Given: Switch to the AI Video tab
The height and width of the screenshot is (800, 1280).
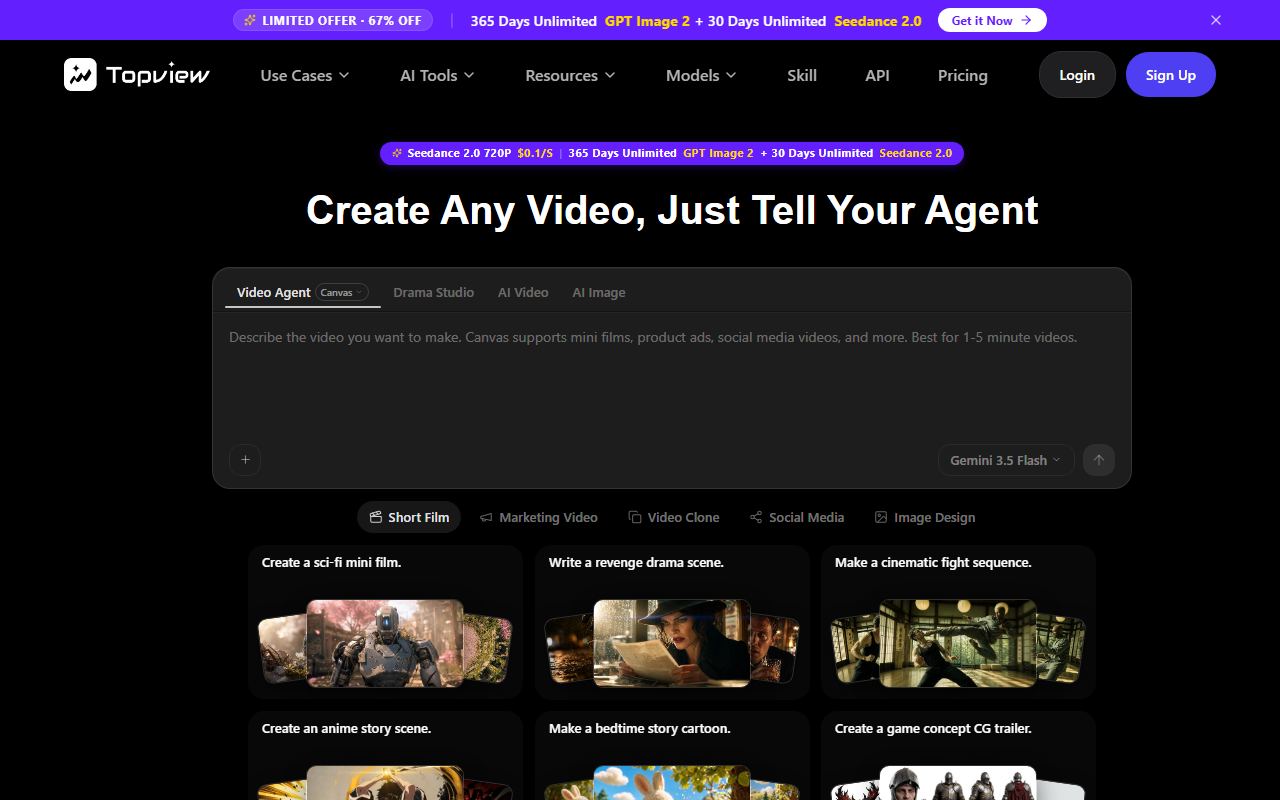Looking at the screenshot, I should click(523, 292).
